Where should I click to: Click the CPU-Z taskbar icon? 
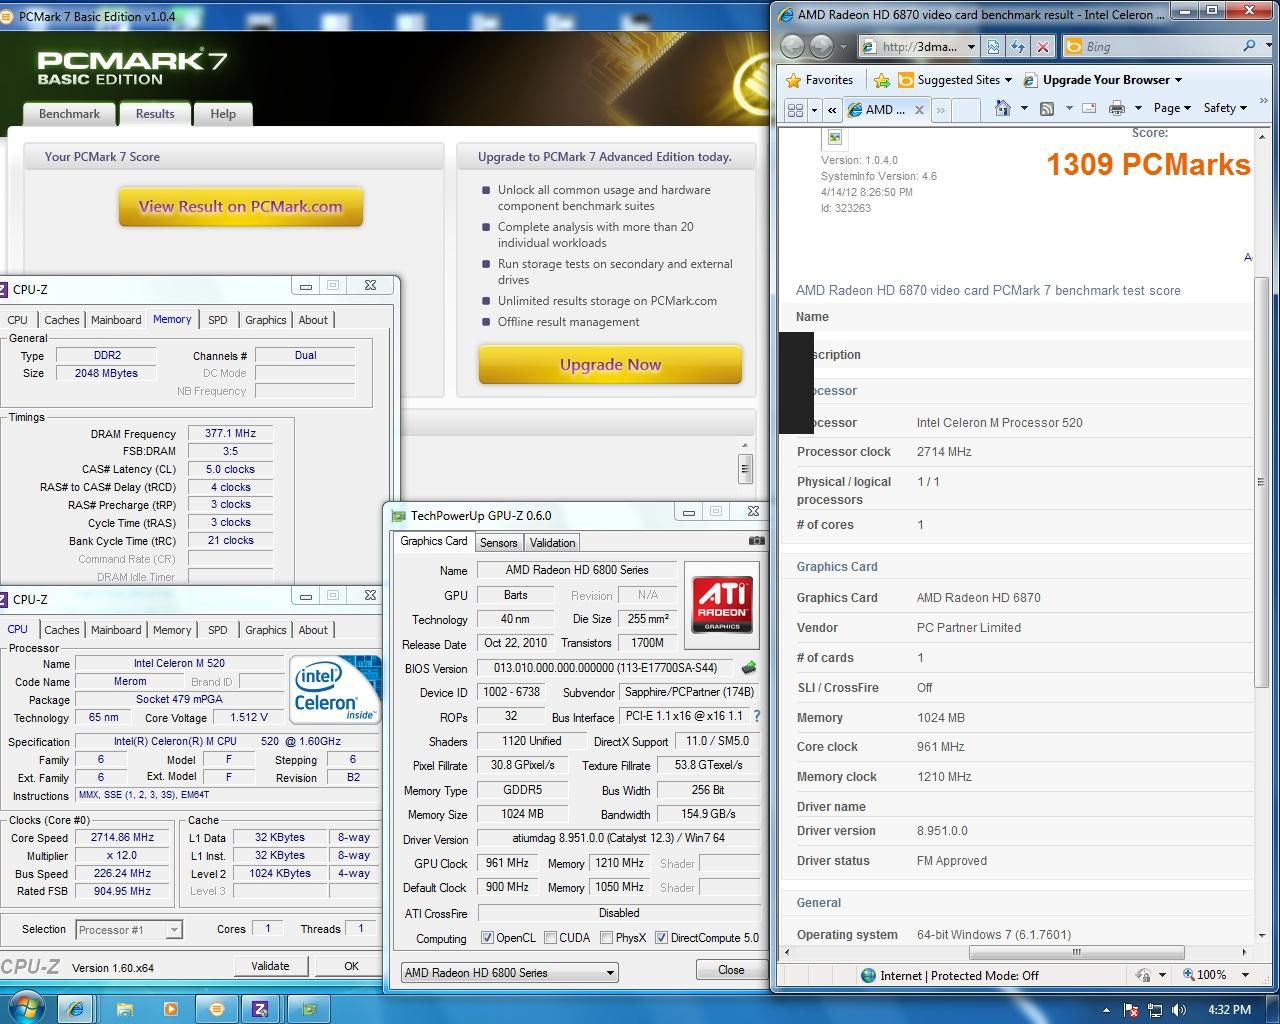(x=261, y=1009)
